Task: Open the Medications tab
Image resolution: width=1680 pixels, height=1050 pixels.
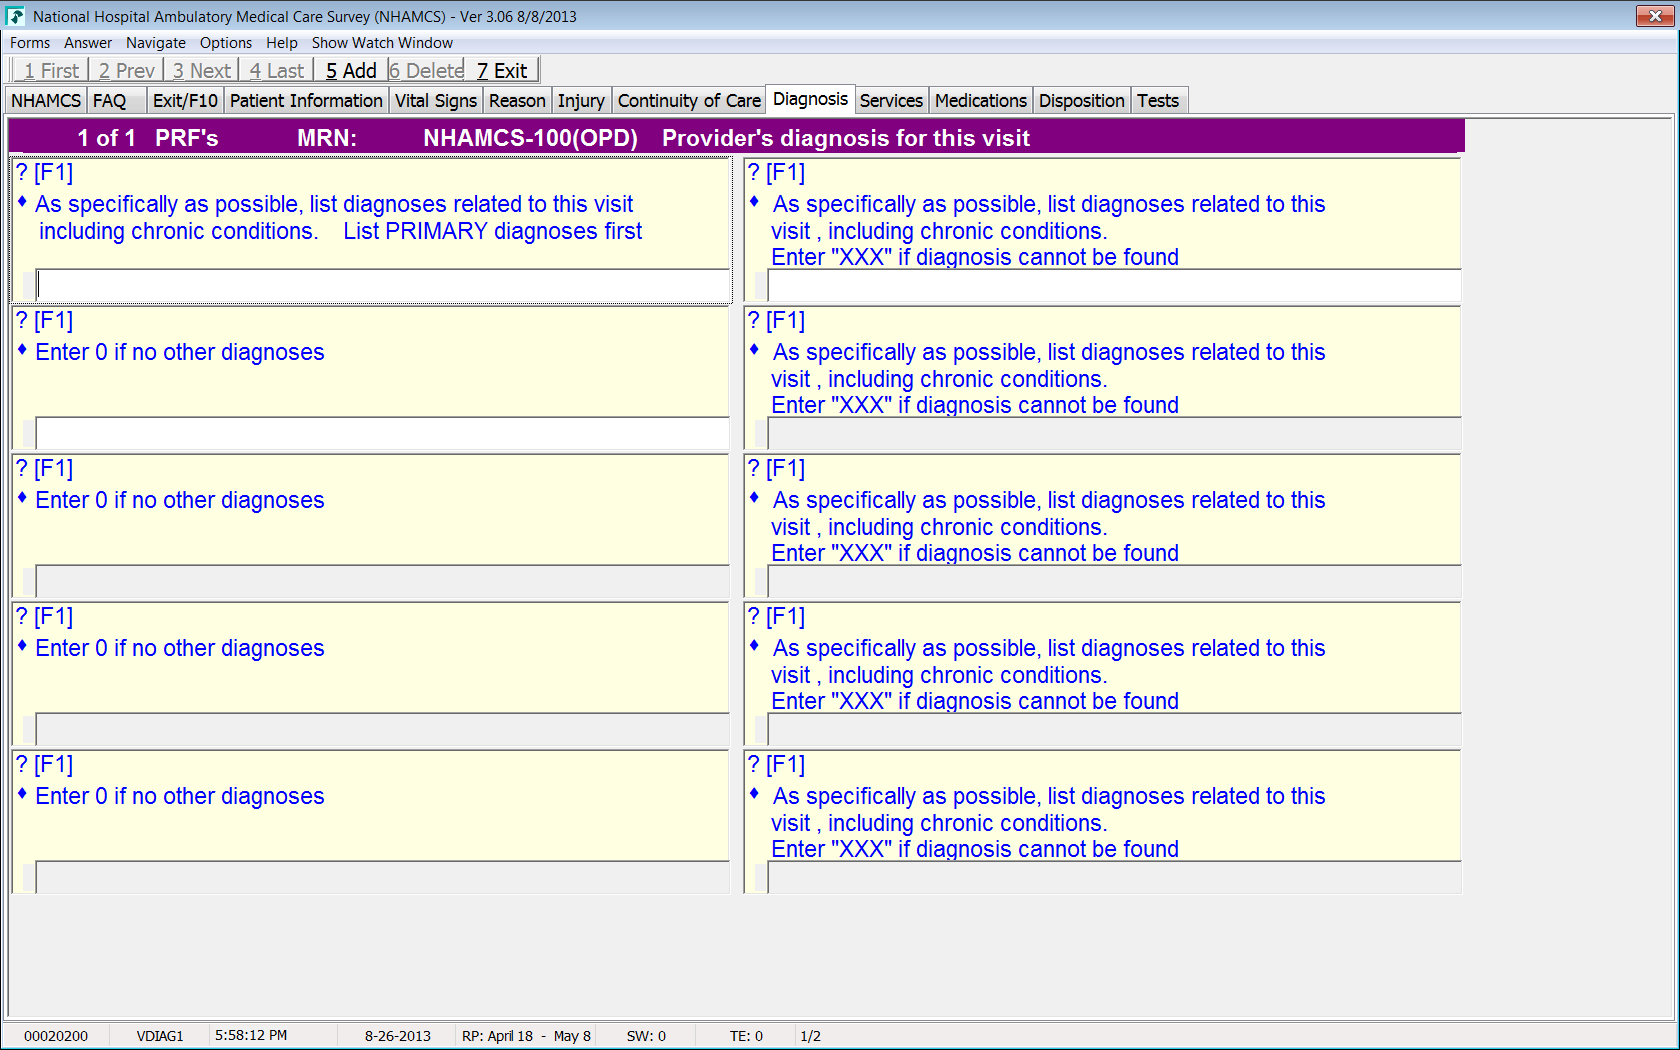Action: coord(980,101)
